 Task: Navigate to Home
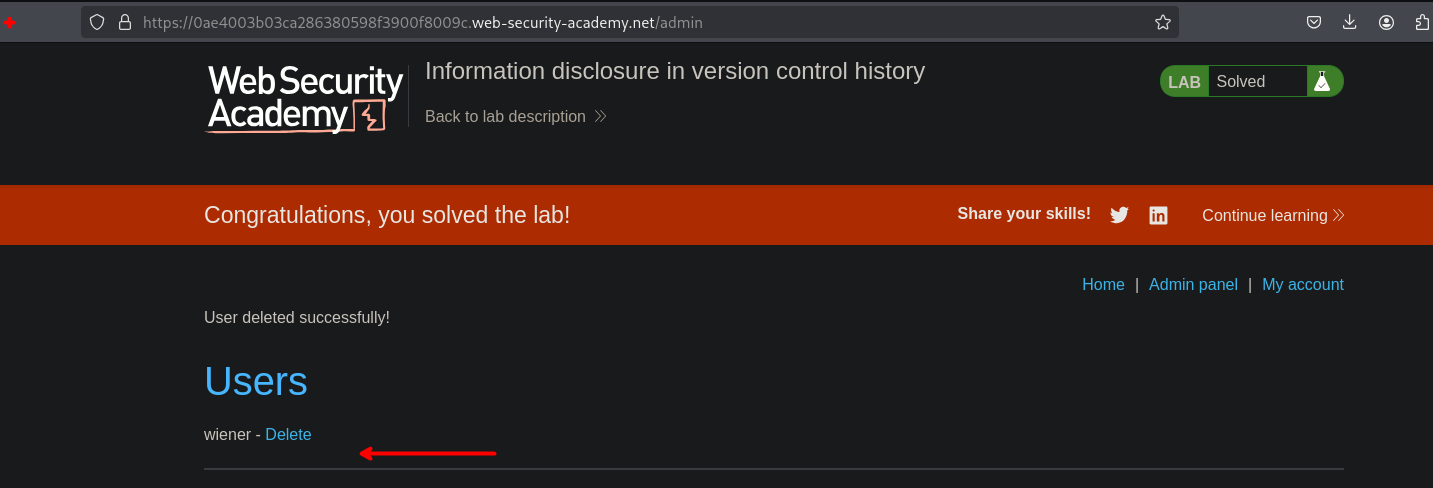(1103, 285)
